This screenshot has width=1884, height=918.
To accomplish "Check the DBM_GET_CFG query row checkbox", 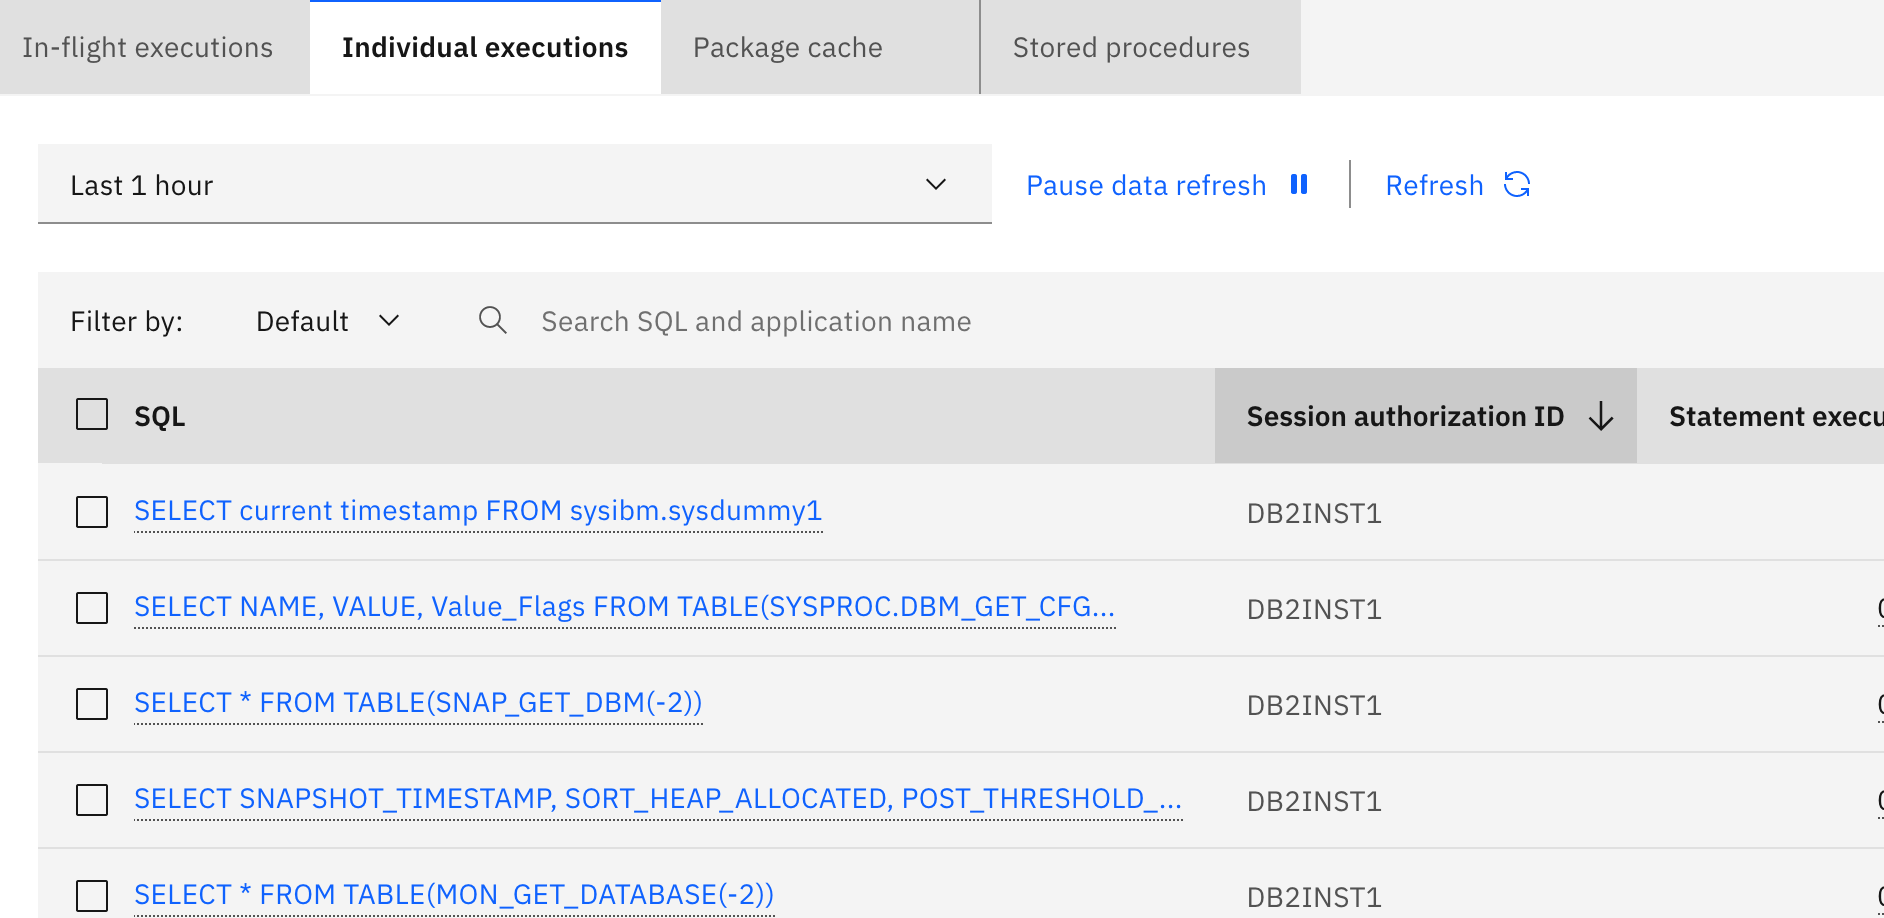I will (x=92, y=608).
